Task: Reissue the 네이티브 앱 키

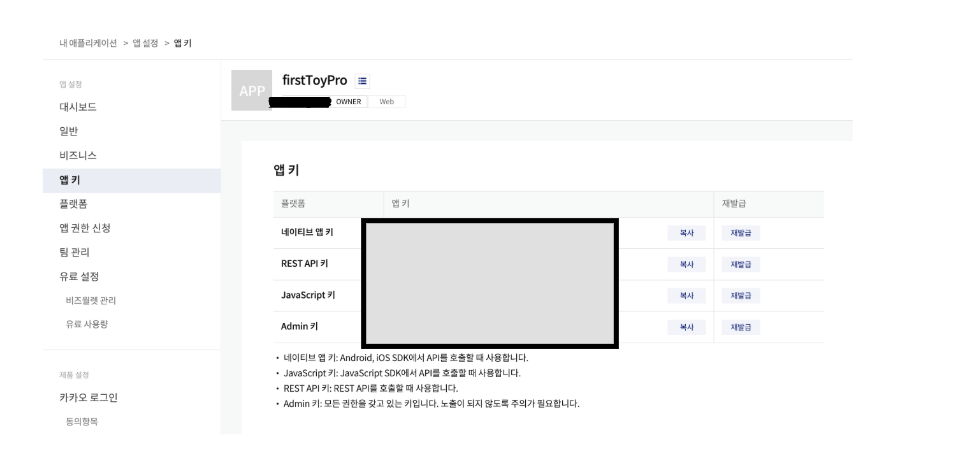Action: coord(741,233)
